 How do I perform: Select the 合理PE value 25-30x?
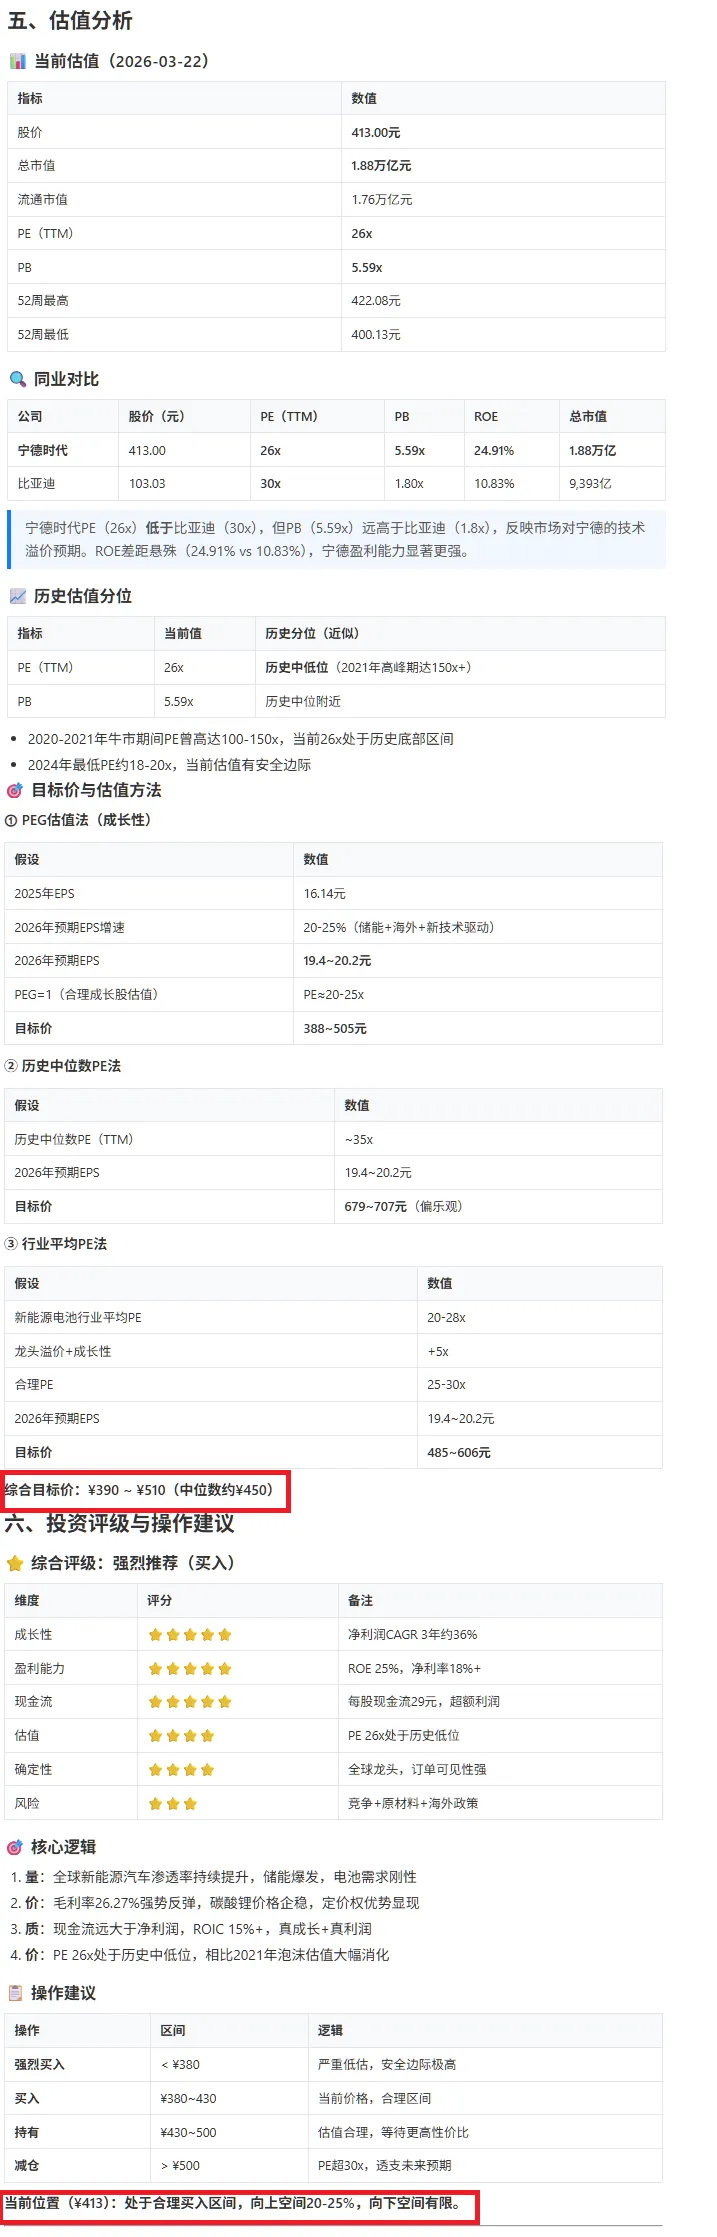447,1385
